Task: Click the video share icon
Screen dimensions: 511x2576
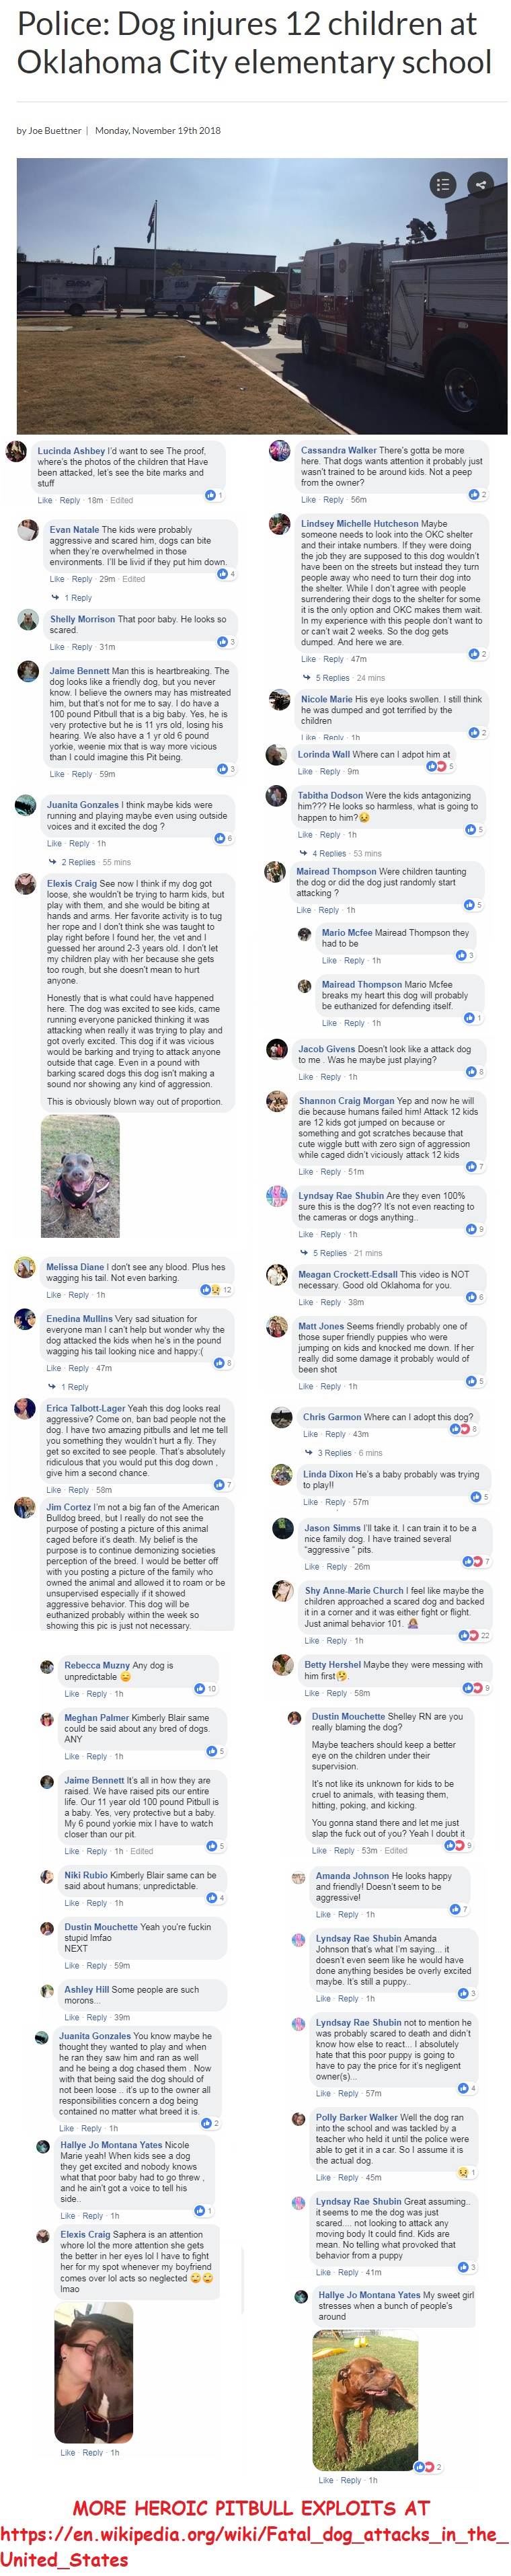Action: [x=480, y=184]
